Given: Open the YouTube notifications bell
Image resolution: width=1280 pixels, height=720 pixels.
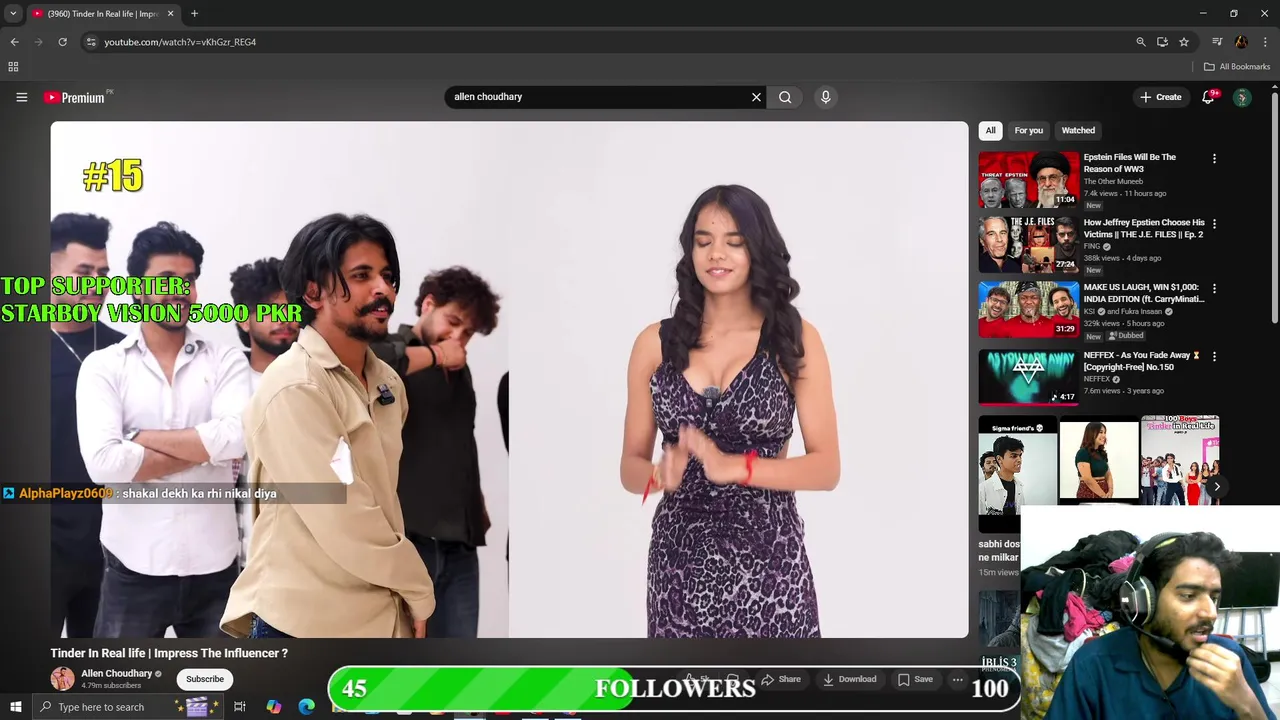Looking at the screenshot, I should point(1209,97).
